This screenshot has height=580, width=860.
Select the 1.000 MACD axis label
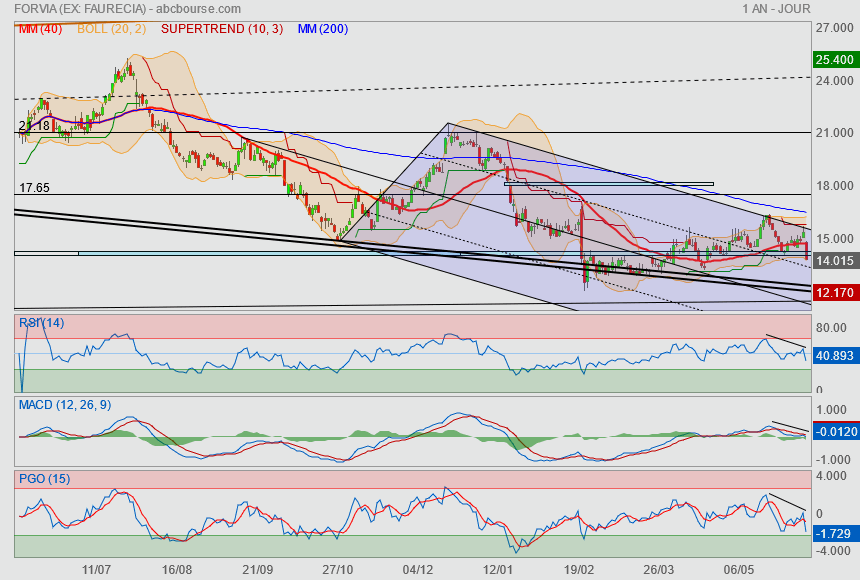831,410
